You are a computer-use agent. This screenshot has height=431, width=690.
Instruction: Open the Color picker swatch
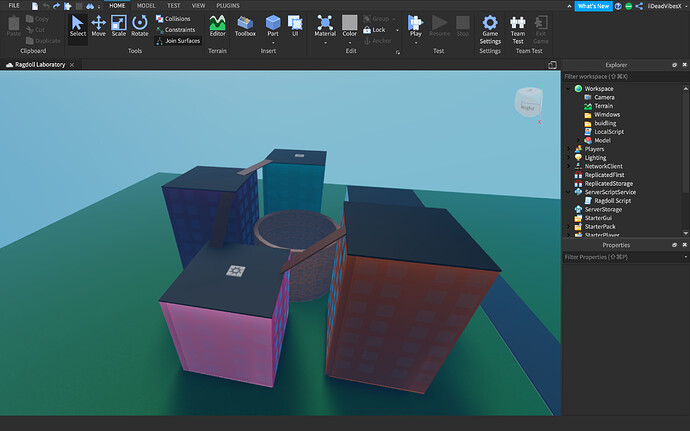coord(349,23)
